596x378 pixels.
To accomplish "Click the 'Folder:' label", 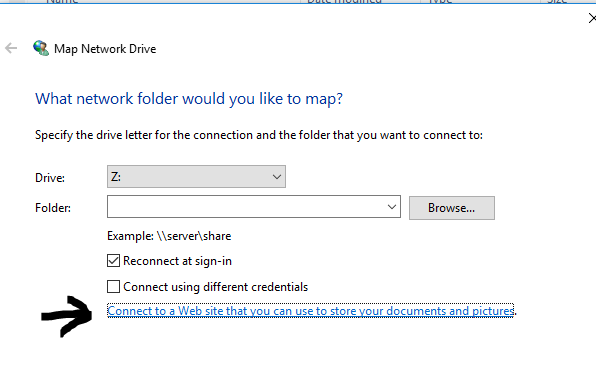I will click(53, 208).
